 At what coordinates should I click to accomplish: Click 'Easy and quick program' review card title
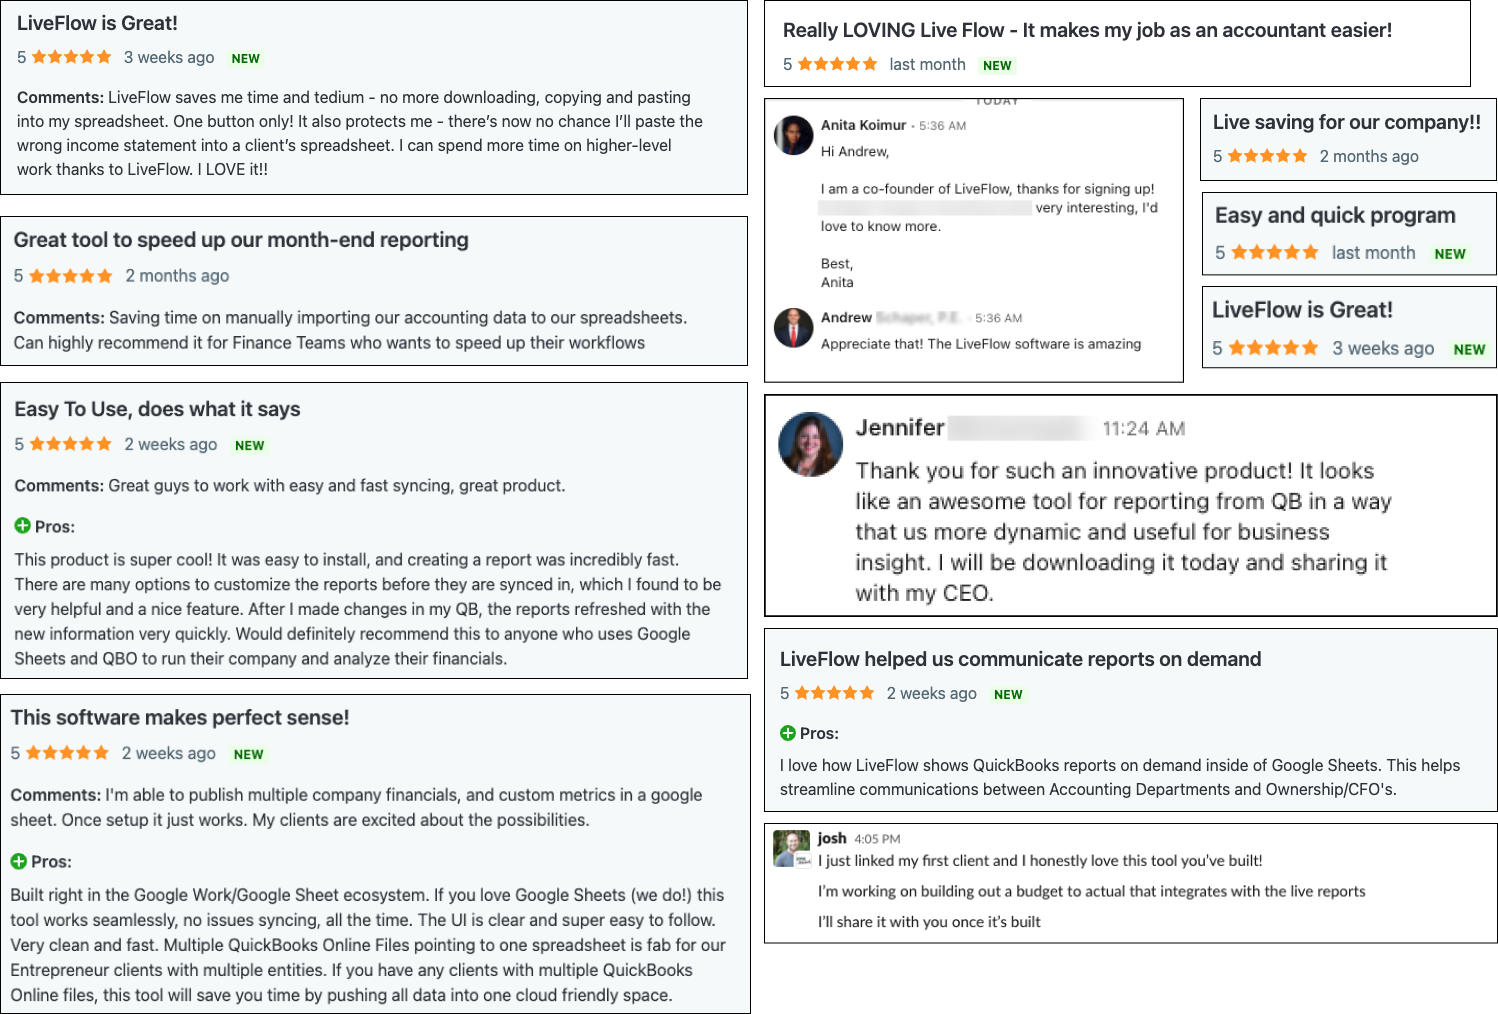1335,215
